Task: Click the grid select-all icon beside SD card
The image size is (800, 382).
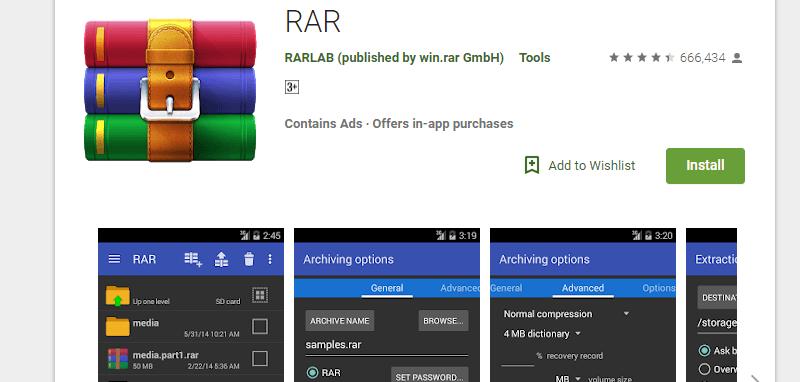Action: [260, 295]
